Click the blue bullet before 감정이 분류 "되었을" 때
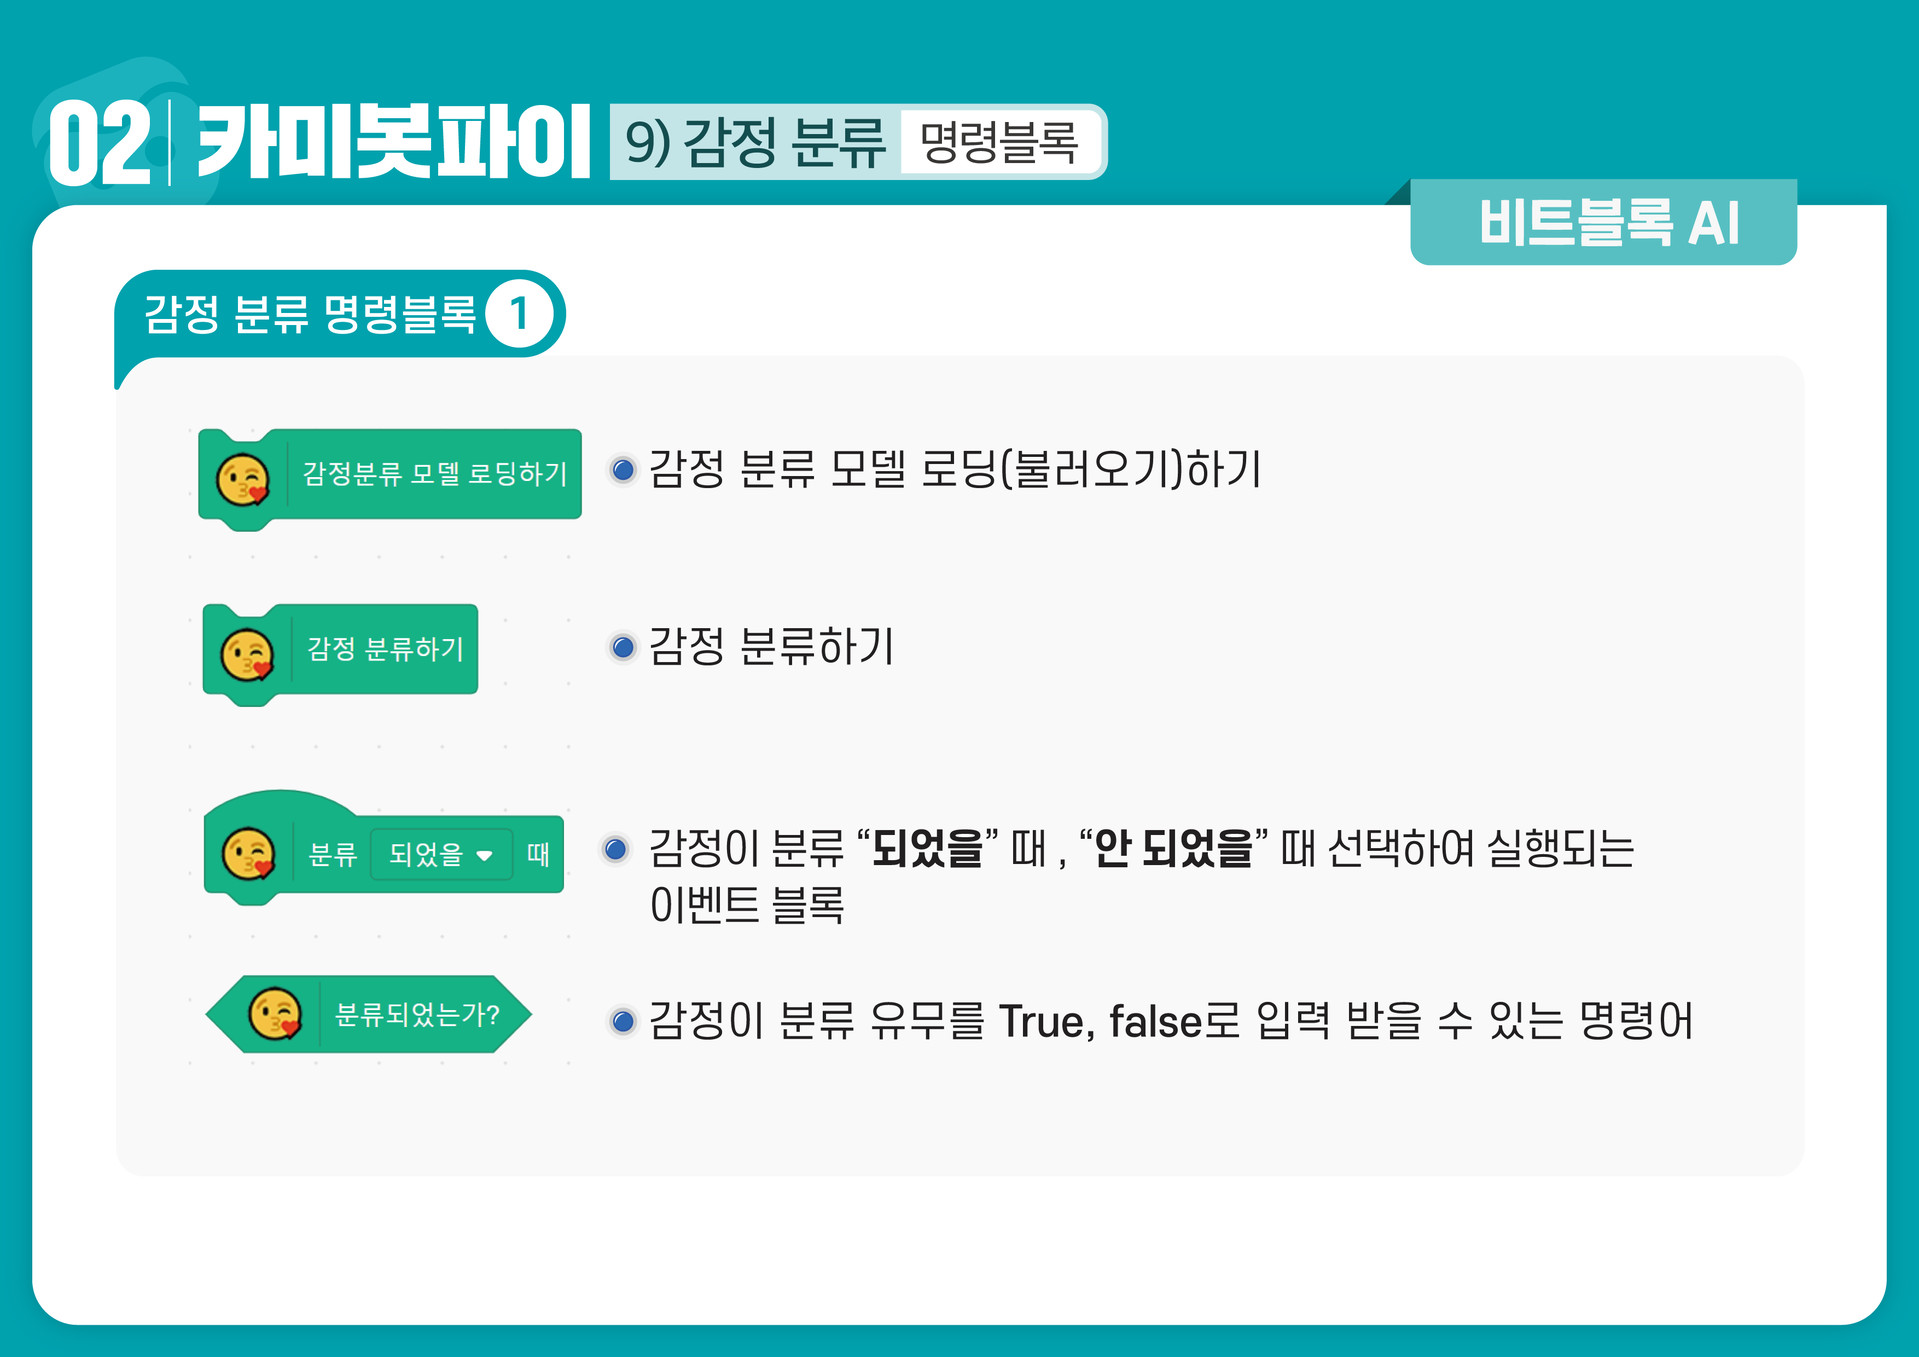 616,849
